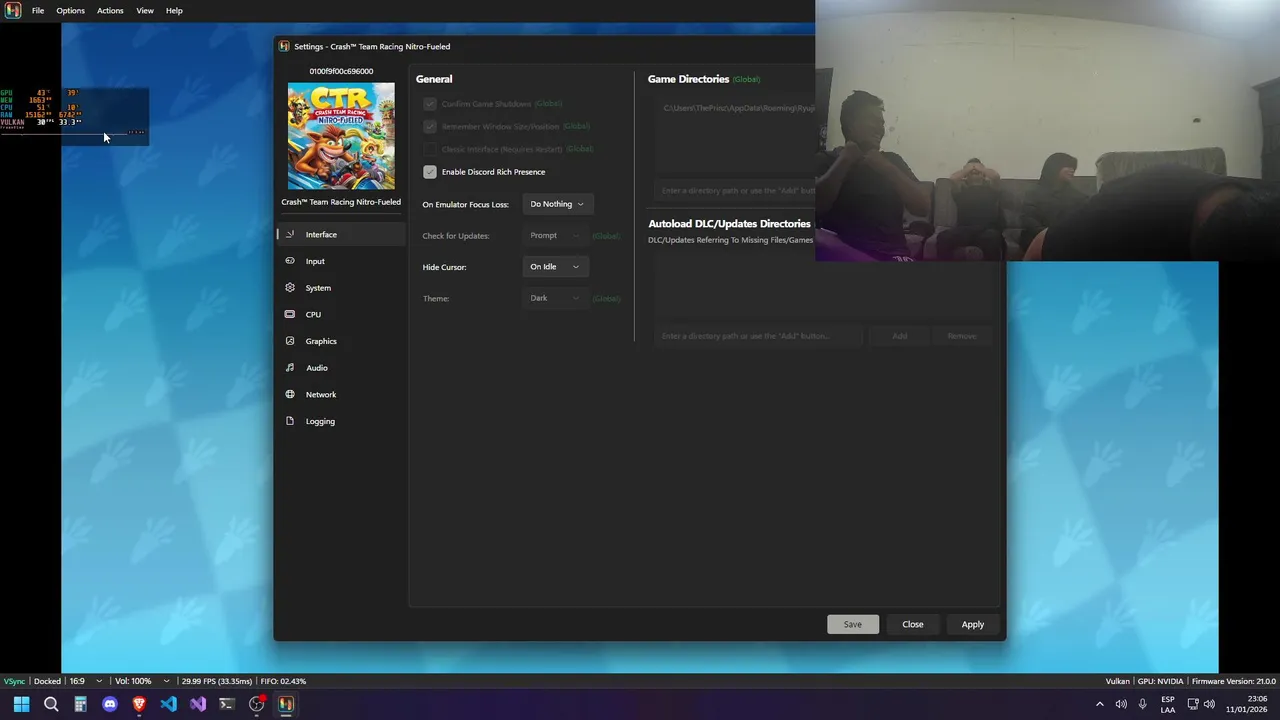
Task: Switch to the System settings section
Action: tap(341, 288)
